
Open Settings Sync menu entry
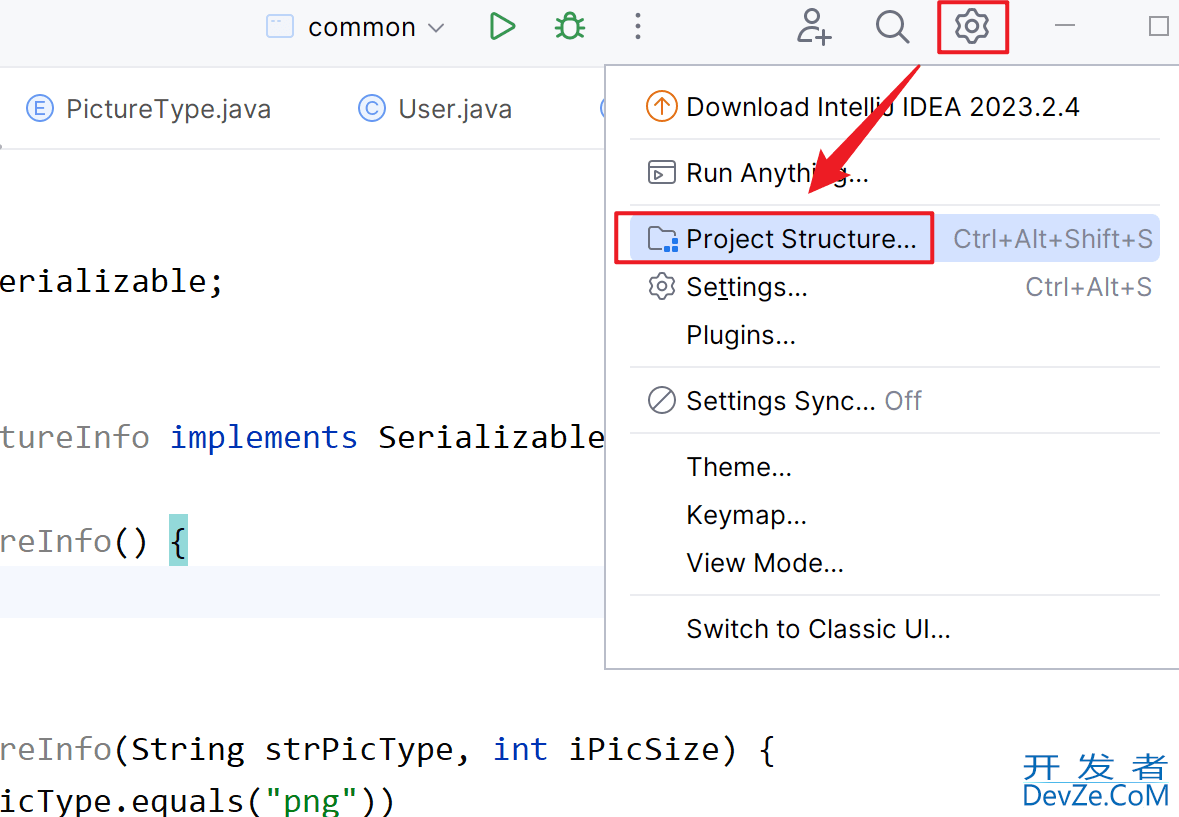tap(894, 401)
